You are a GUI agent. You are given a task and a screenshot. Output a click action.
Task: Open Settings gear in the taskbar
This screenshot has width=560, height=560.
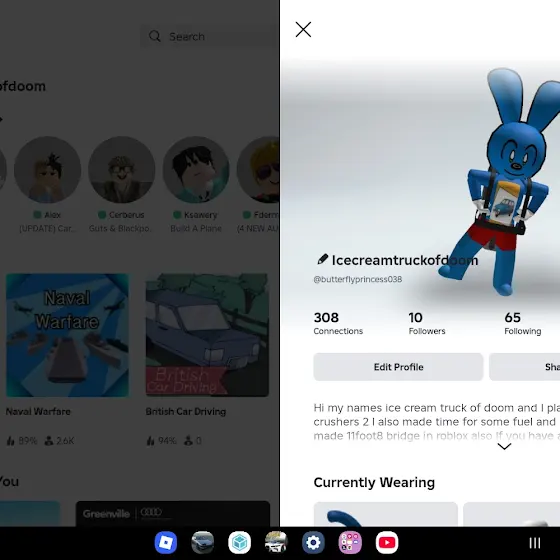pos(313,542)
